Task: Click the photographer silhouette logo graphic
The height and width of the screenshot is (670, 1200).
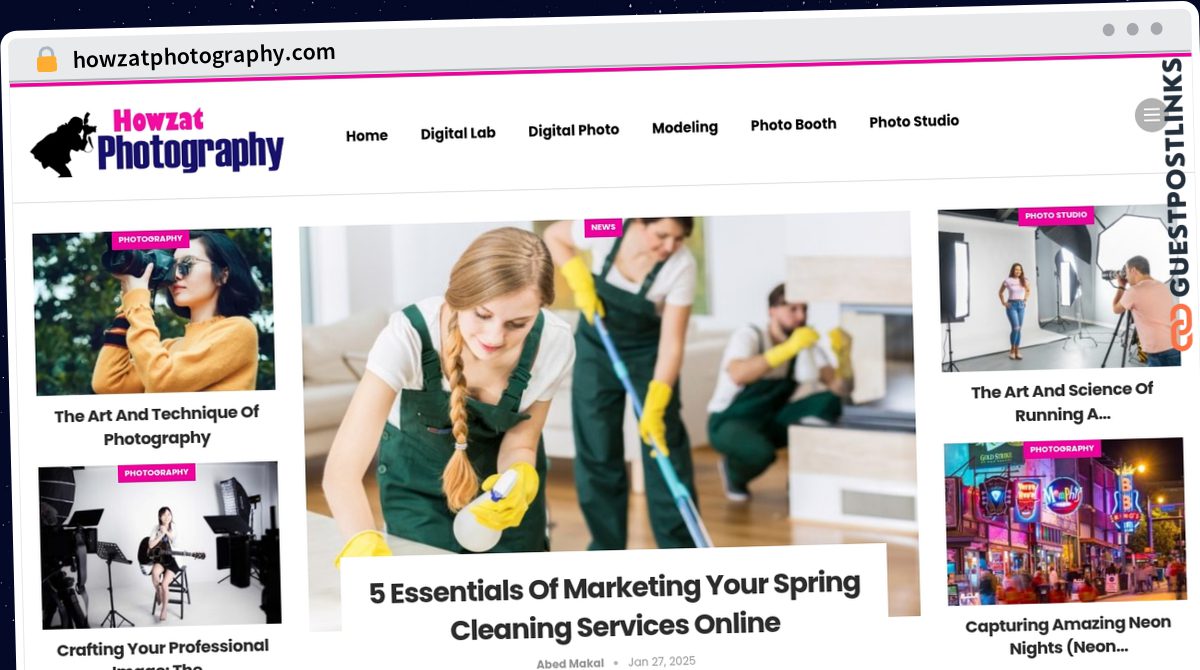Action: 63,146
